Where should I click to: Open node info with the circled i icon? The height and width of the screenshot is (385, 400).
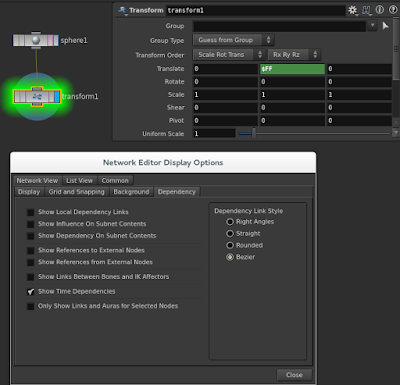380,10
